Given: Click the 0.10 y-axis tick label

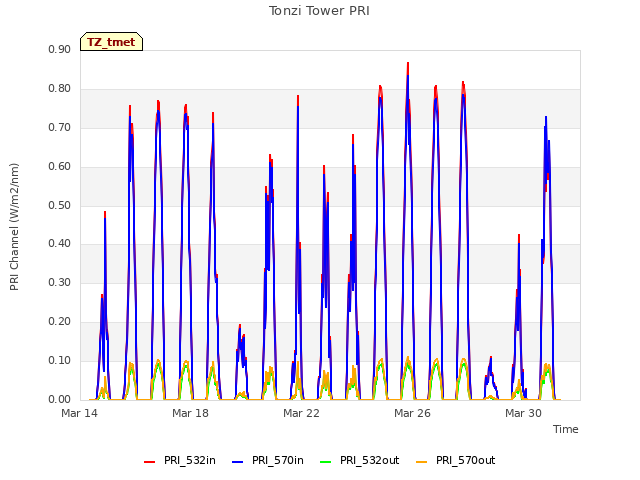Looking at the screenshot, I should (x=60, y=361).
